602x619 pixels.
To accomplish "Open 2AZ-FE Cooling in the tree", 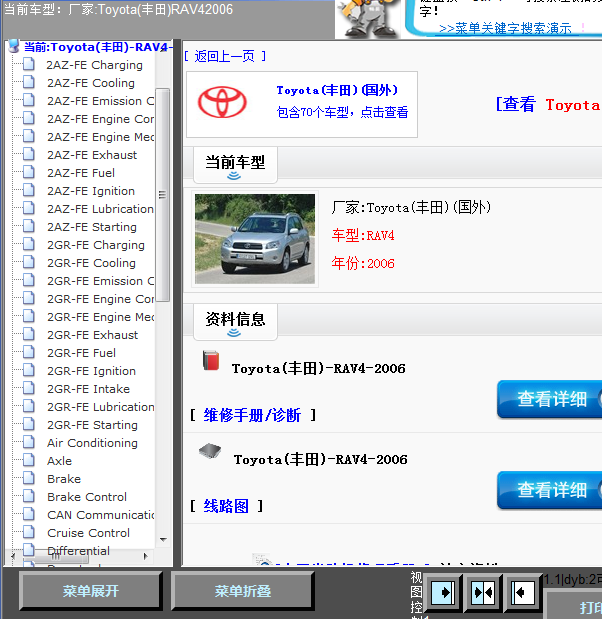I will pyautogui.click(x=91, y=83).
